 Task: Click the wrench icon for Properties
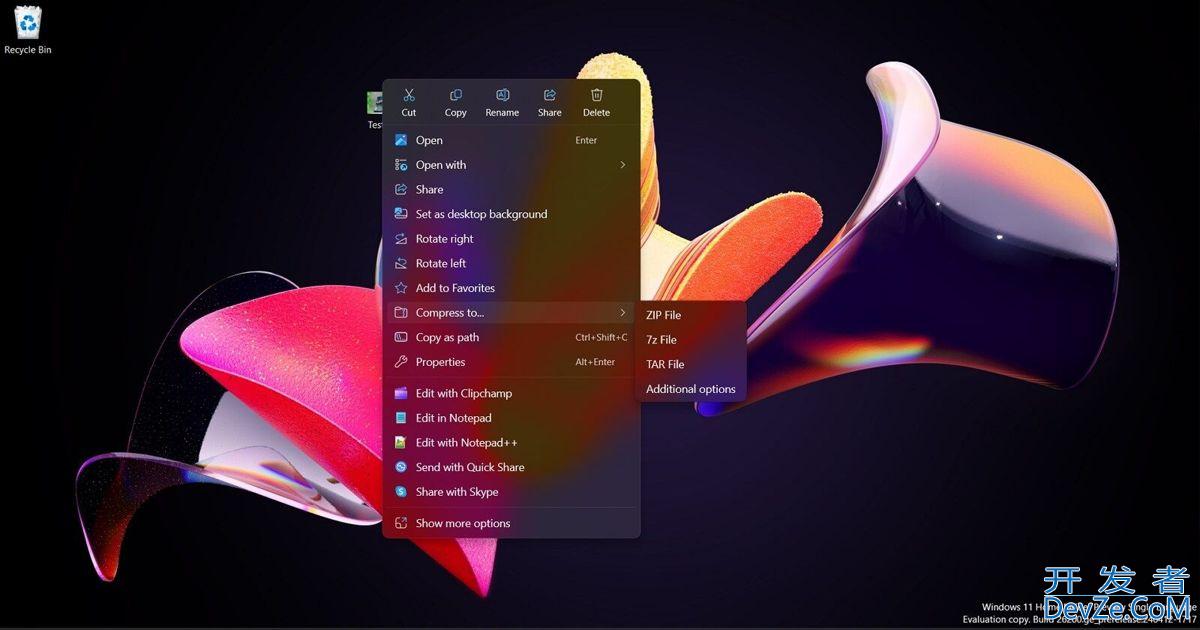pyautogui.click(x=401, y=362)
